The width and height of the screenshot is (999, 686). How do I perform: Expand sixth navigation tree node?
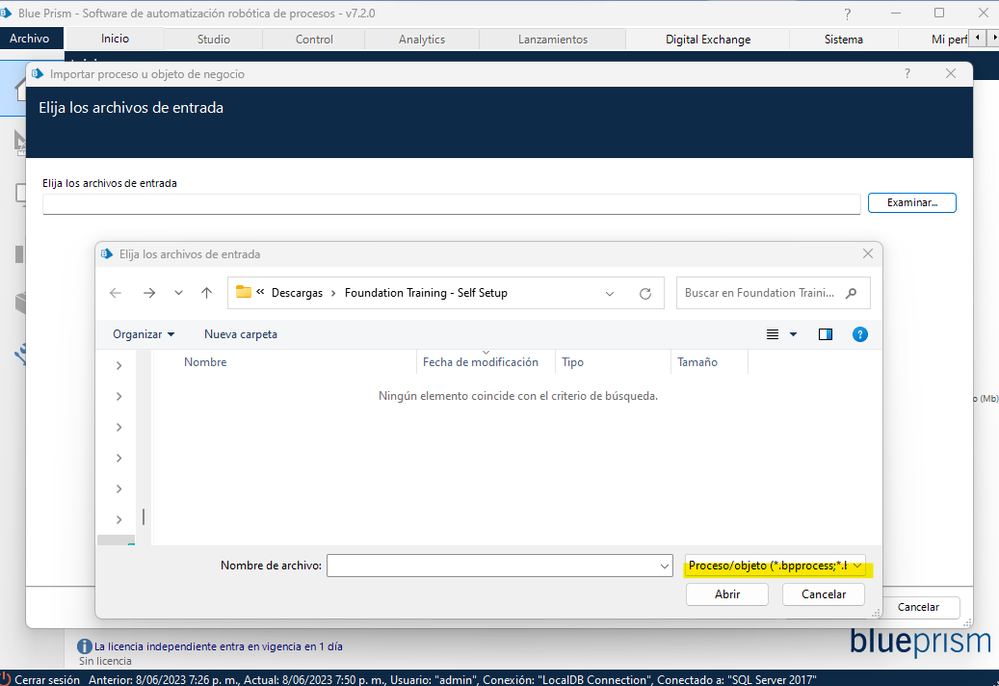pyautogui.click(x=119, y=520)
